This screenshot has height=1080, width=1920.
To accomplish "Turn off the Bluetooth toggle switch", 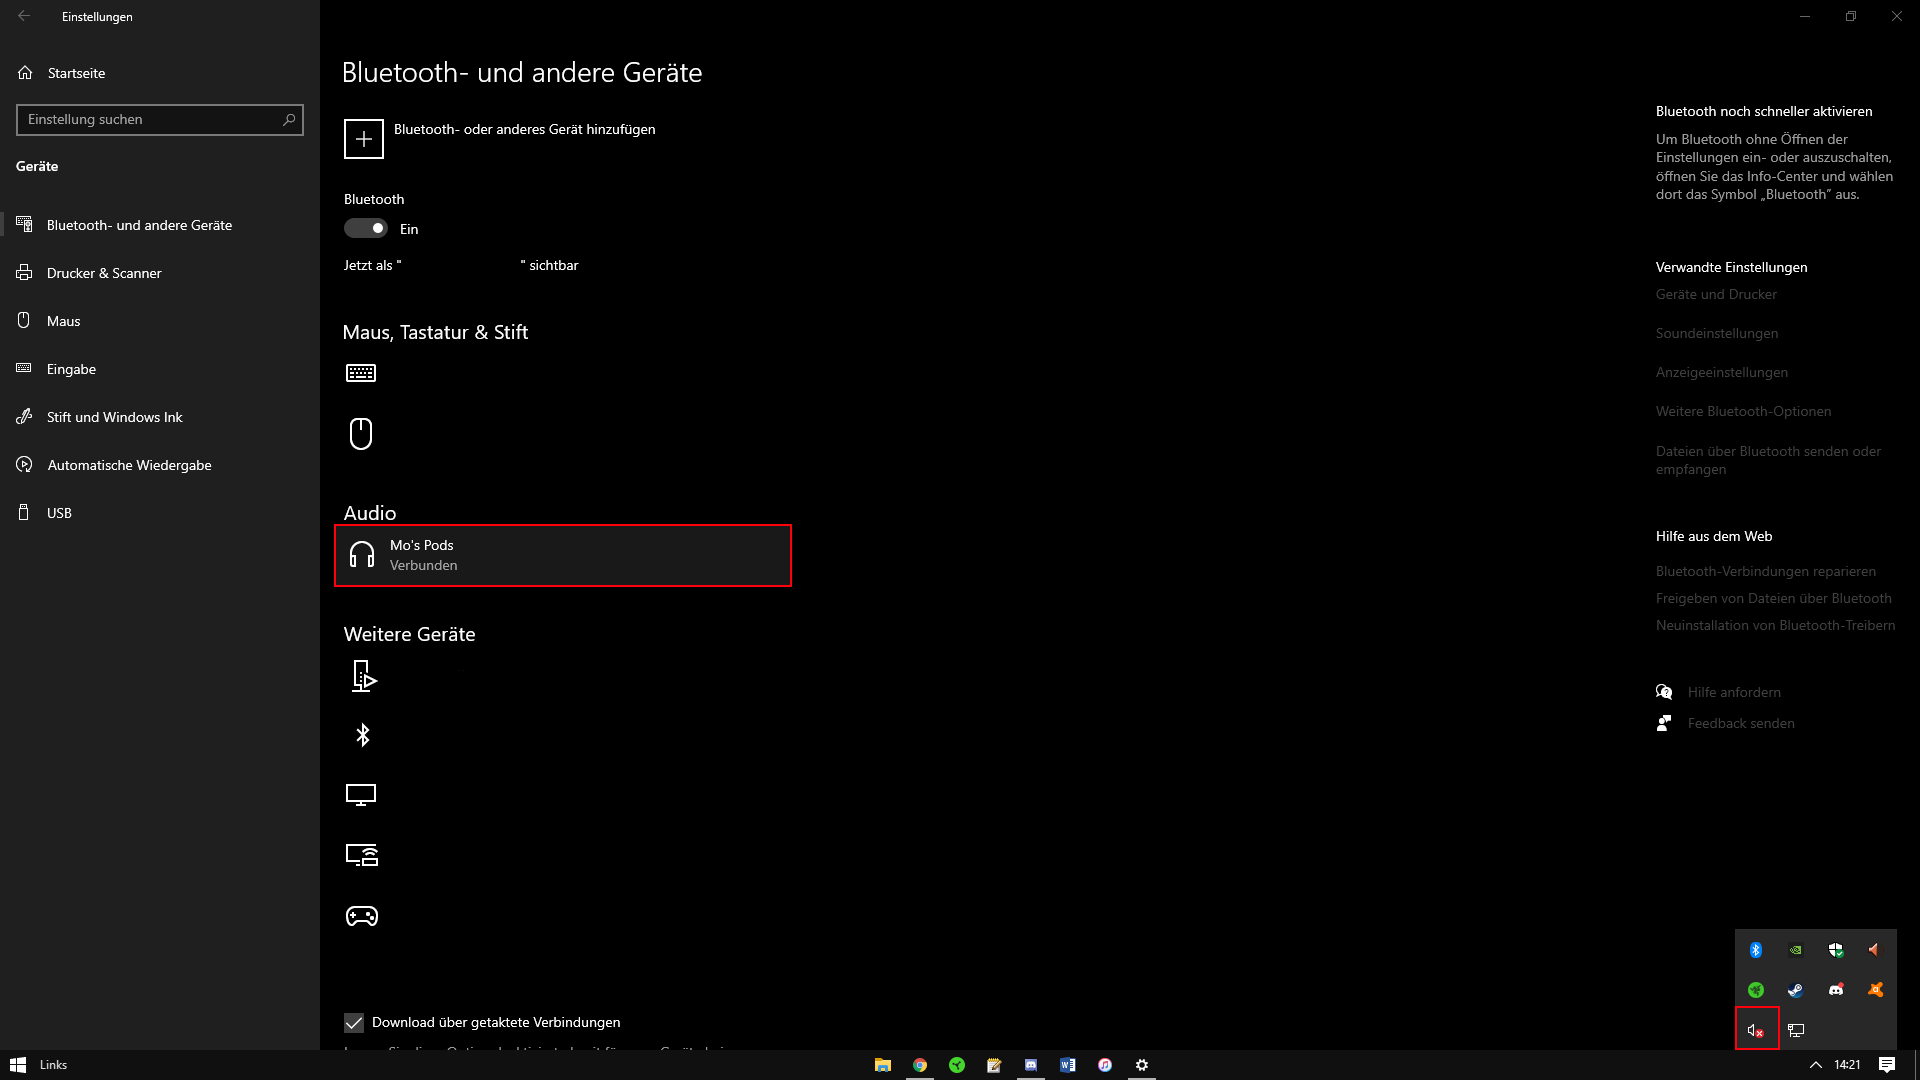I will [366, 229].
